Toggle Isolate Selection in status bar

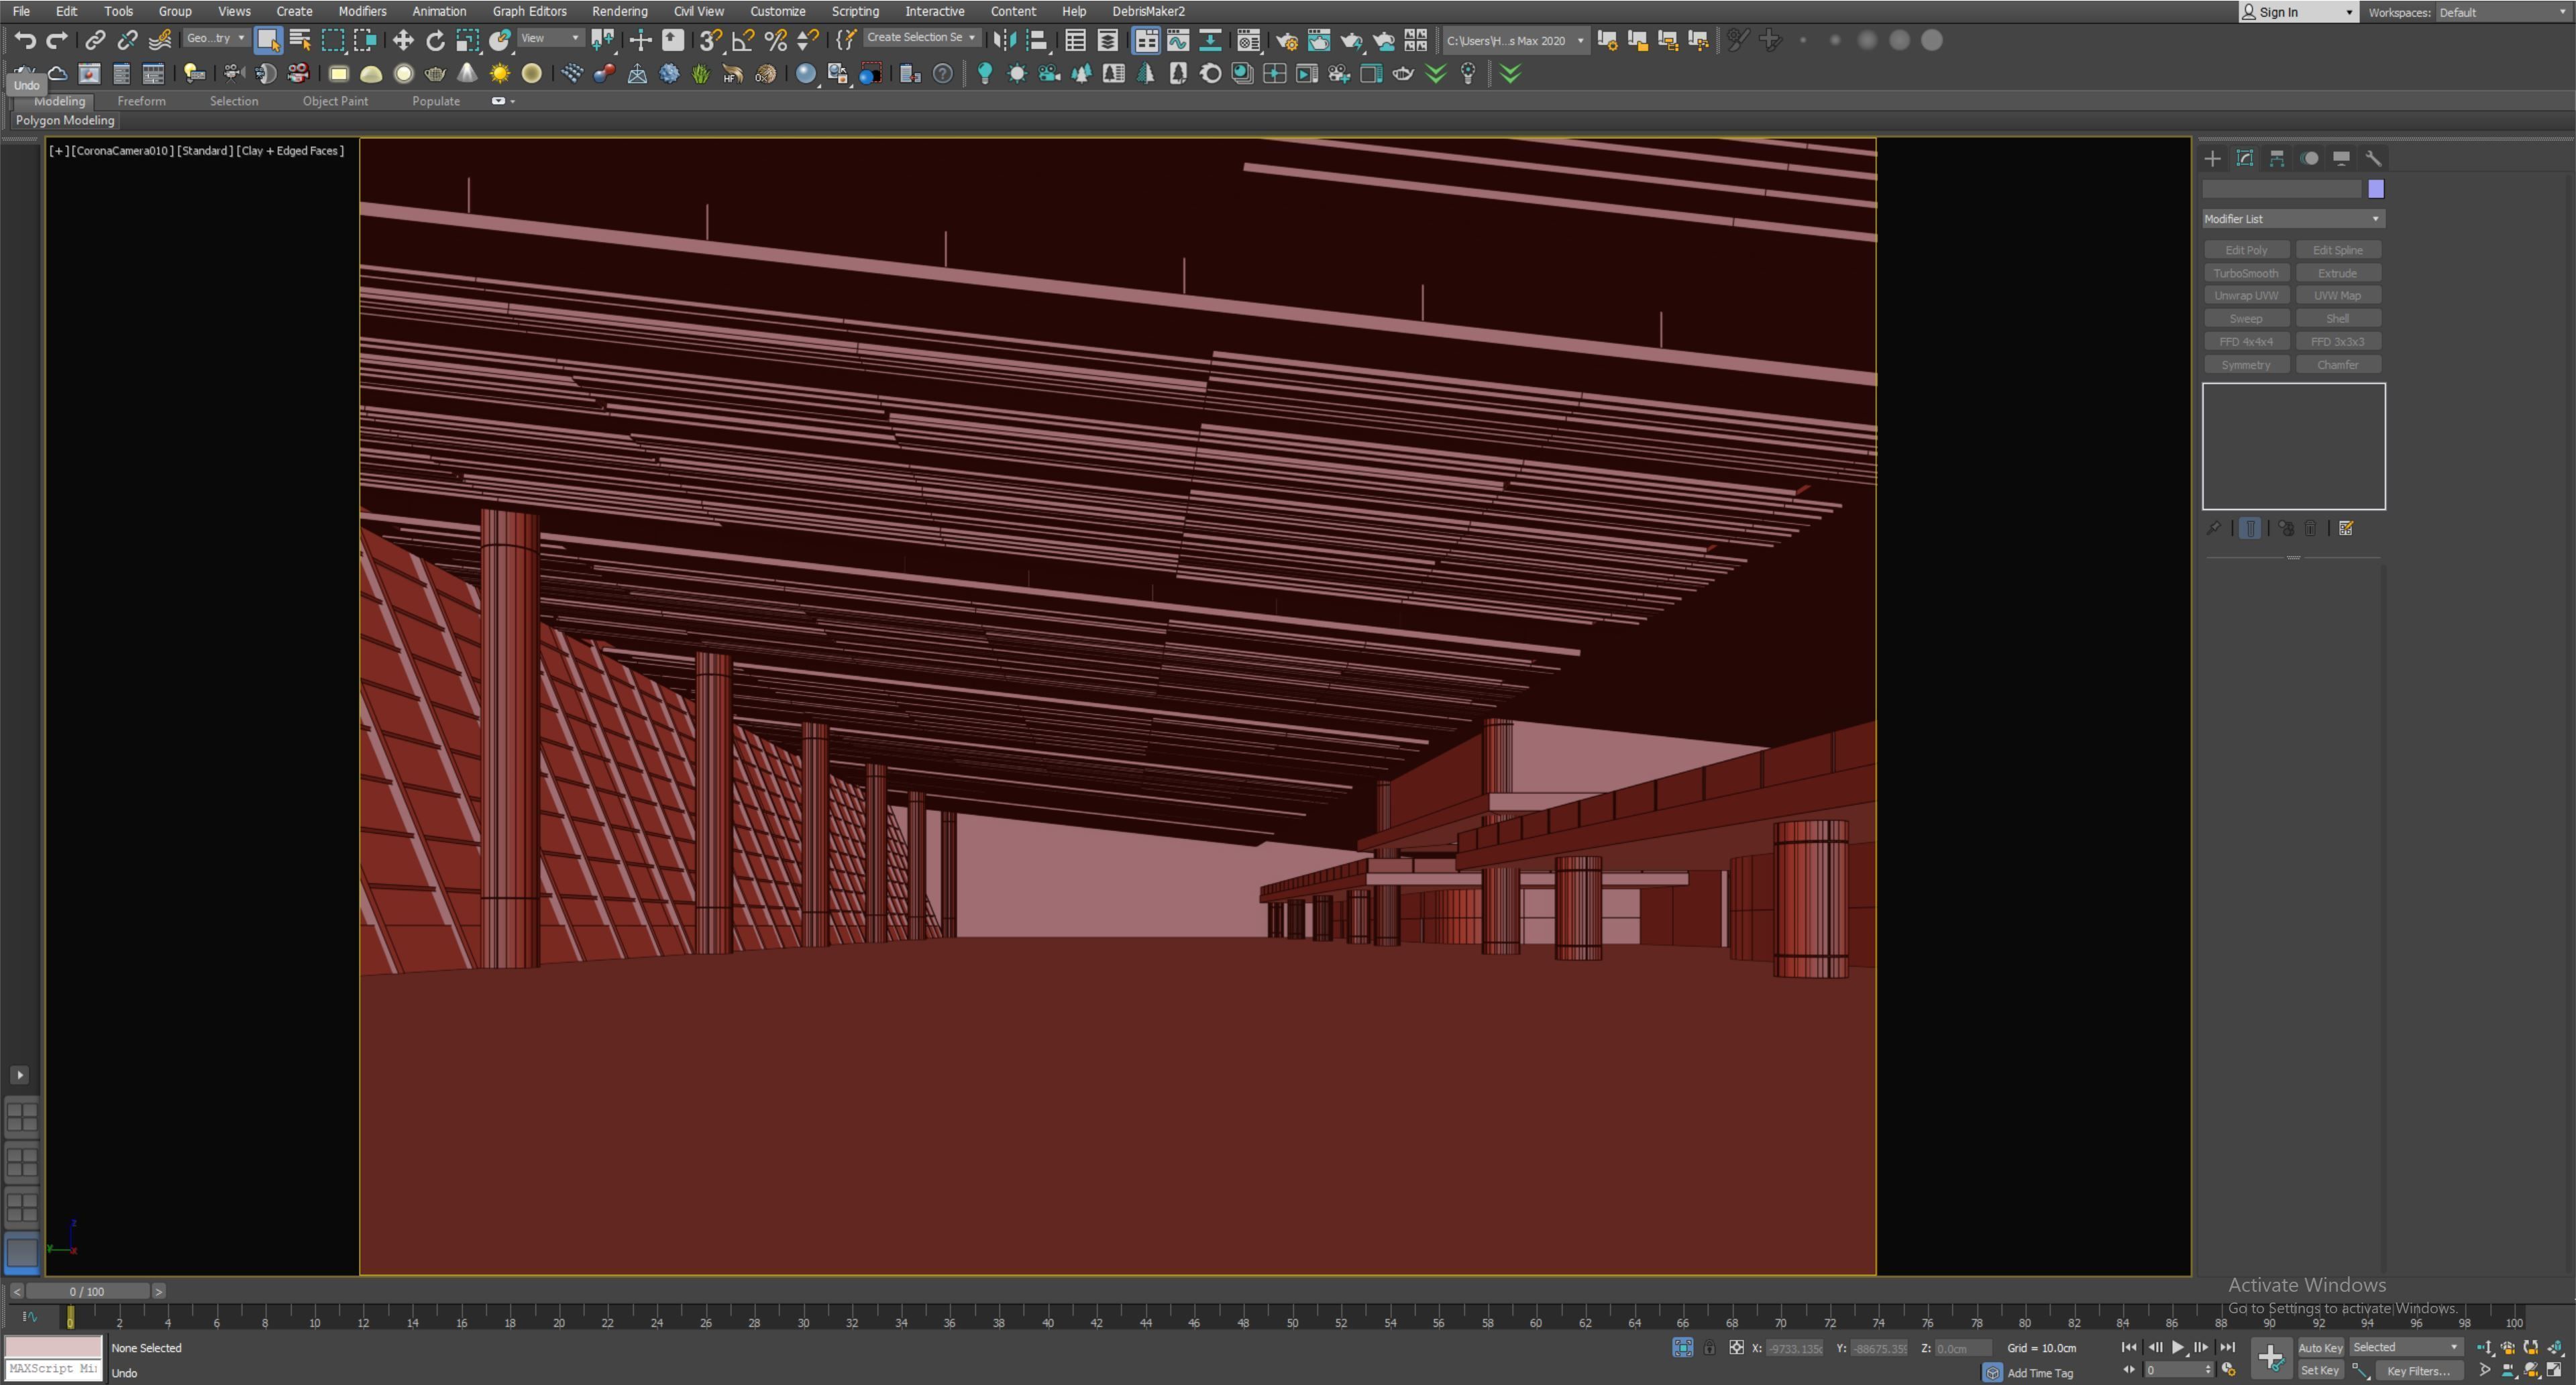1683,1348
